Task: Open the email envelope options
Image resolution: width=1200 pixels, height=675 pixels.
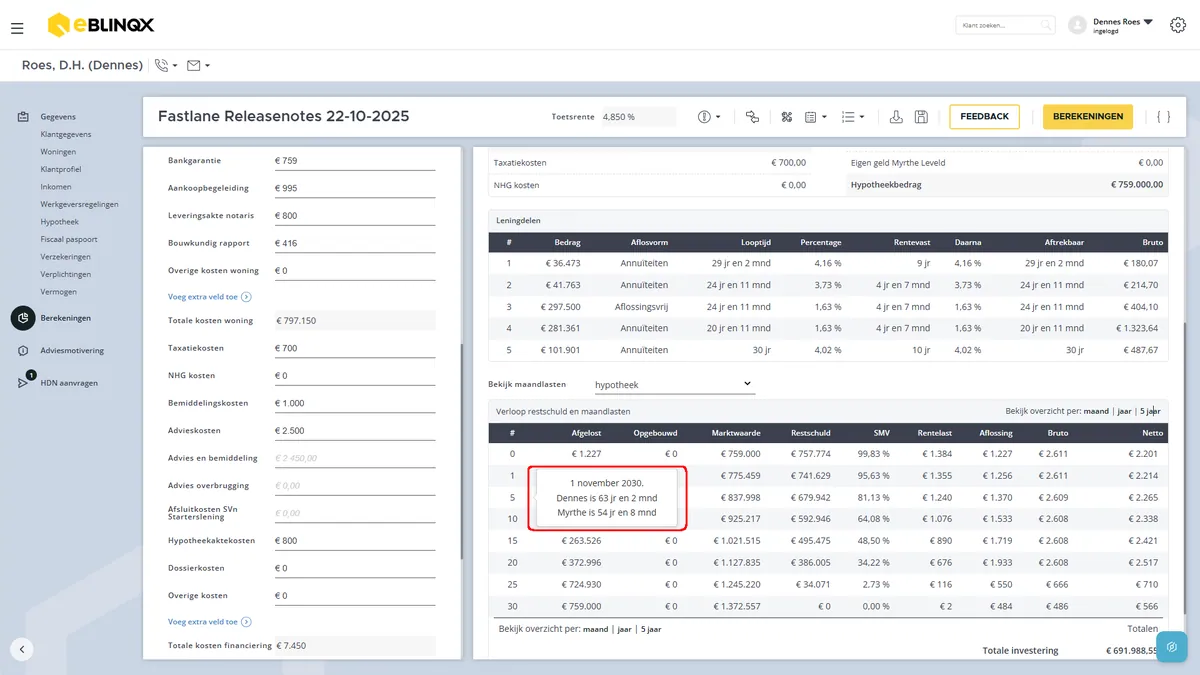Action: (x=198, y=66)
